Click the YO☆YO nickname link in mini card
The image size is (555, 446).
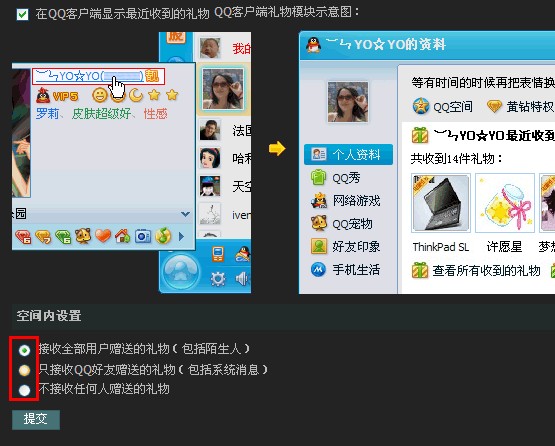click(x=89, y=76)
